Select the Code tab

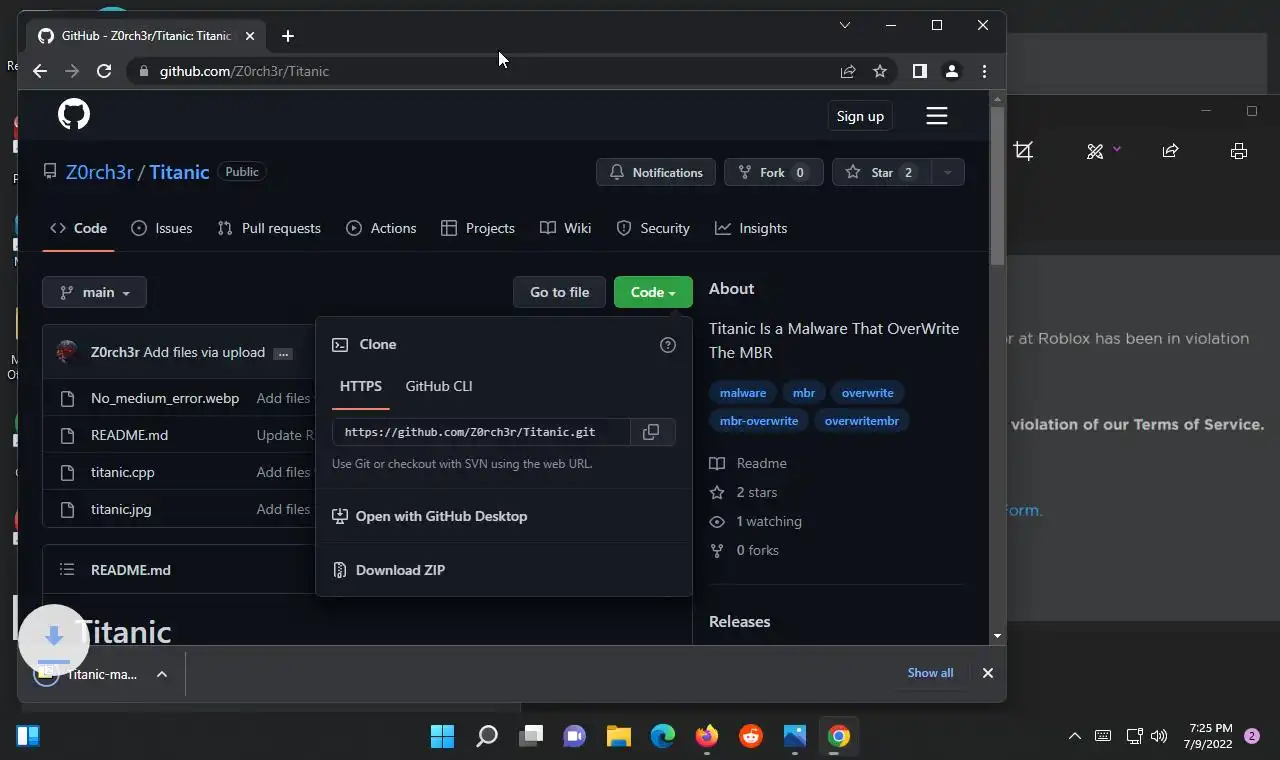pyautogui.click(x=78, y=228)
